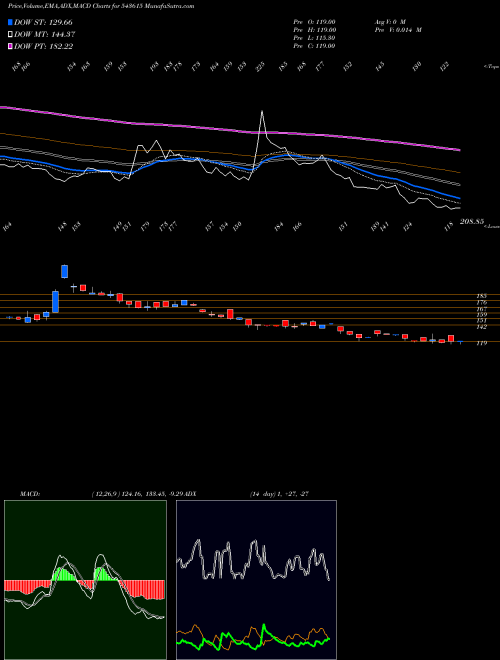
Task: Click the 159 price level label
Action: point(481,315)
